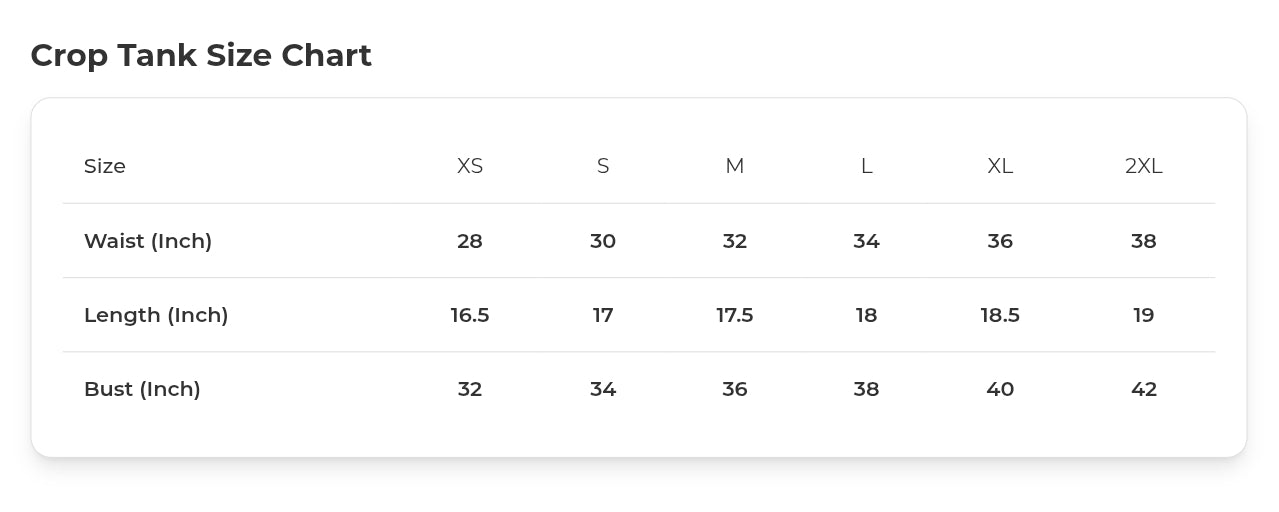Select the 2XL size column header
The height and width of the screenshot is (512, 1279).
[x=1144, y=166]
